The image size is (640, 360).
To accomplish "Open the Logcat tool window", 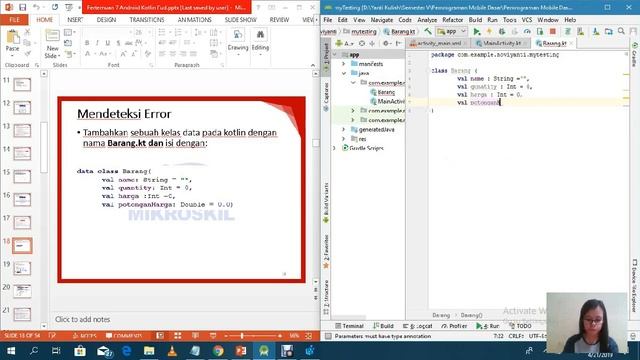I will [x=418, y=326].
